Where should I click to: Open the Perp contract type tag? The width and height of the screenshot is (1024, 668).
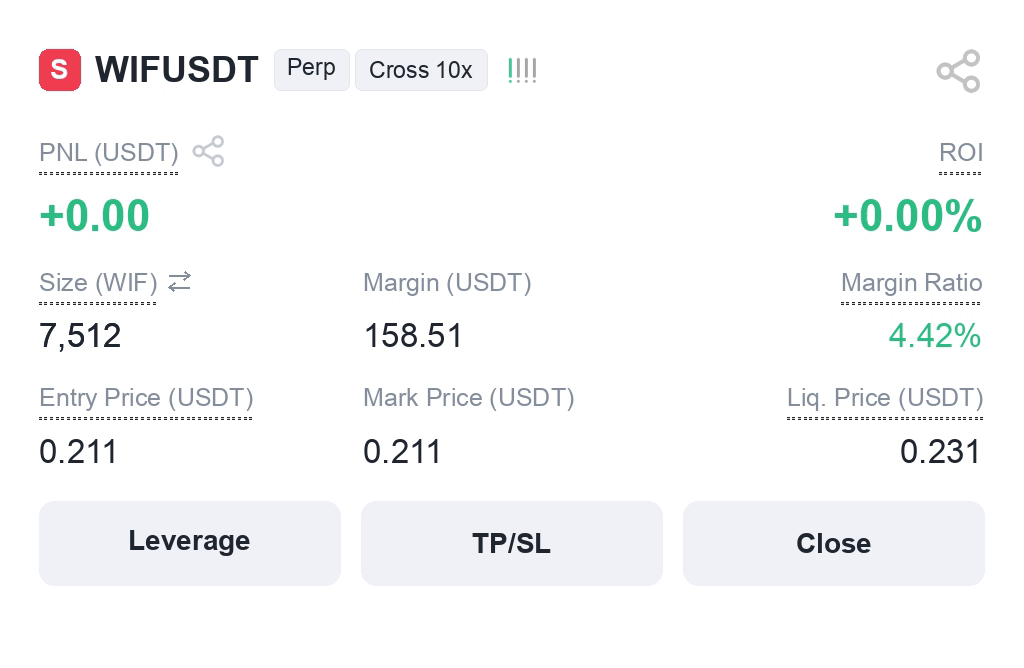click(312, 69)
